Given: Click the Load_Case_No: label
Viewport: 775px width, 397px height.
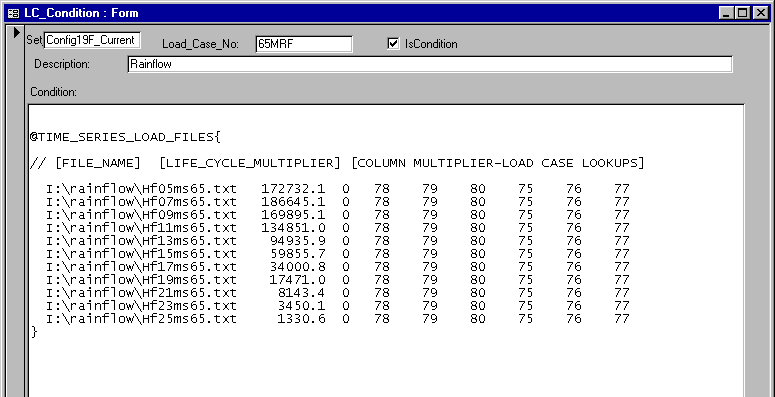Looking at the screenshot, I should pos(200,44).
